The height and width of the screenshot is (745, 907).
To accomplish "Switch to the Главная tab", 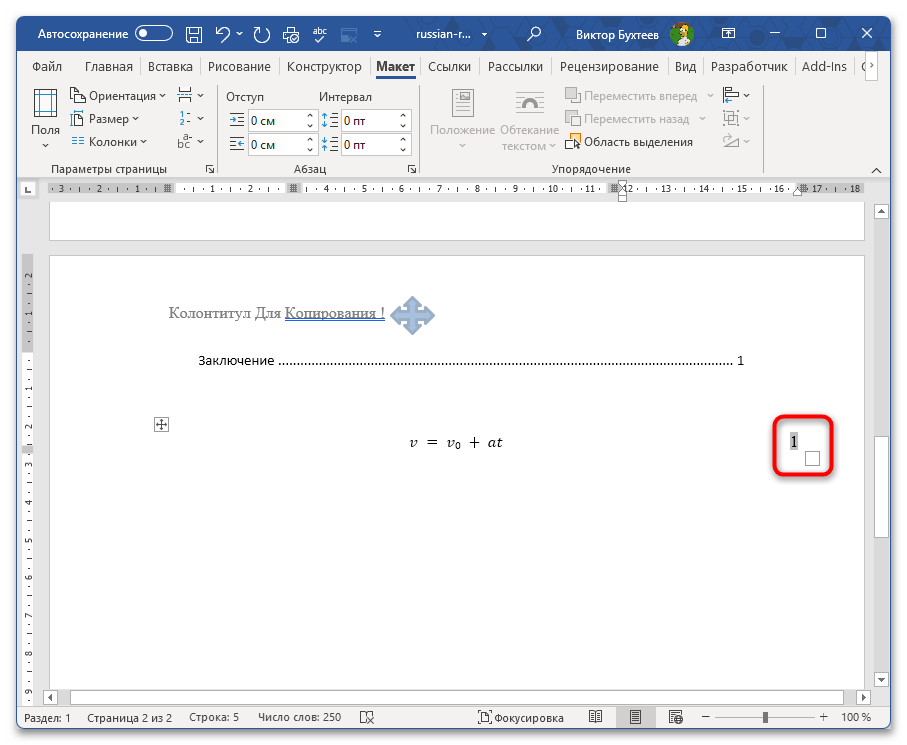I will pos(109,67).
